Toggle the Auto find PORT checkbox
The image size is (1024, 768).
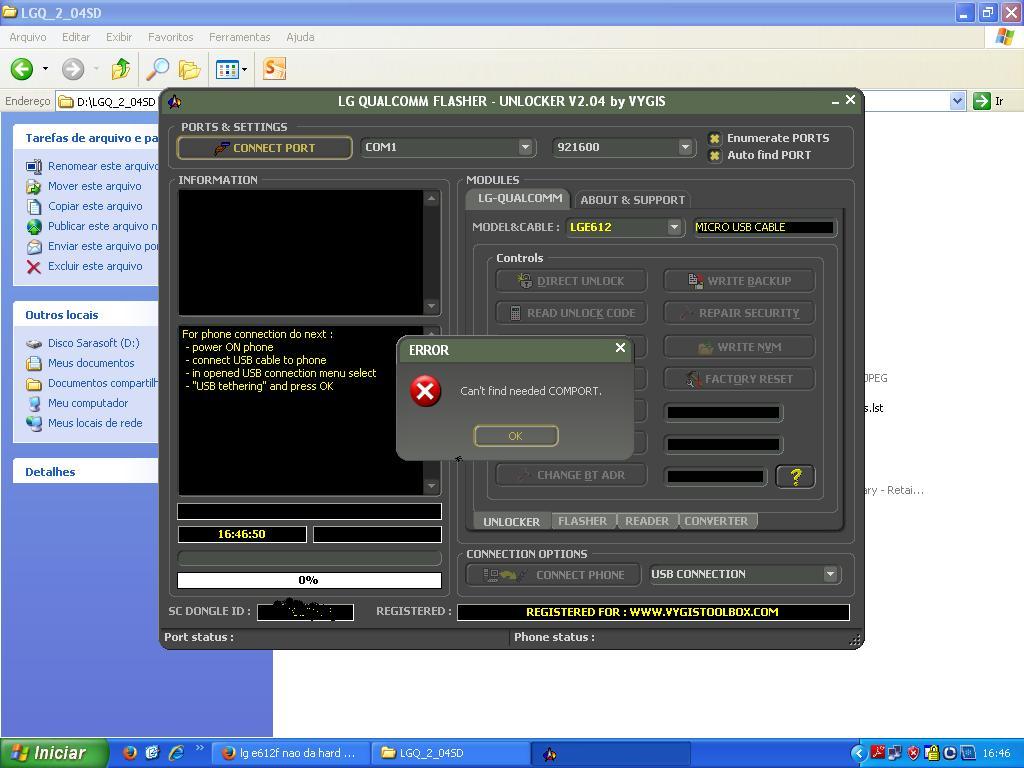714,155
